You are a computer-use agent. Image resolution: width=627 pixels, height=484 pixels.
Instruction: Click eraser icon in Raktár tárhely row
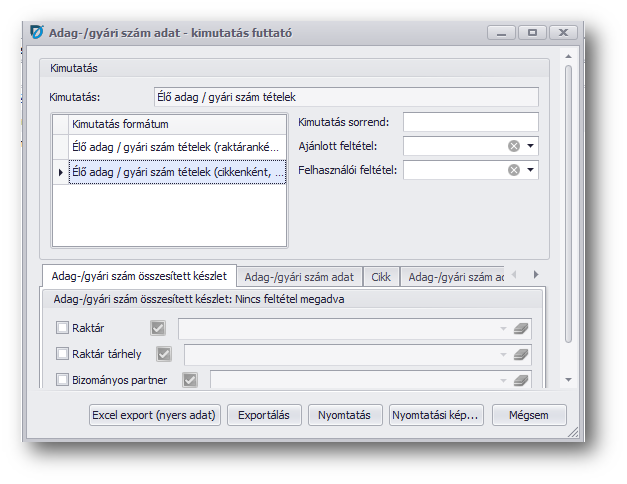[521, 354]
